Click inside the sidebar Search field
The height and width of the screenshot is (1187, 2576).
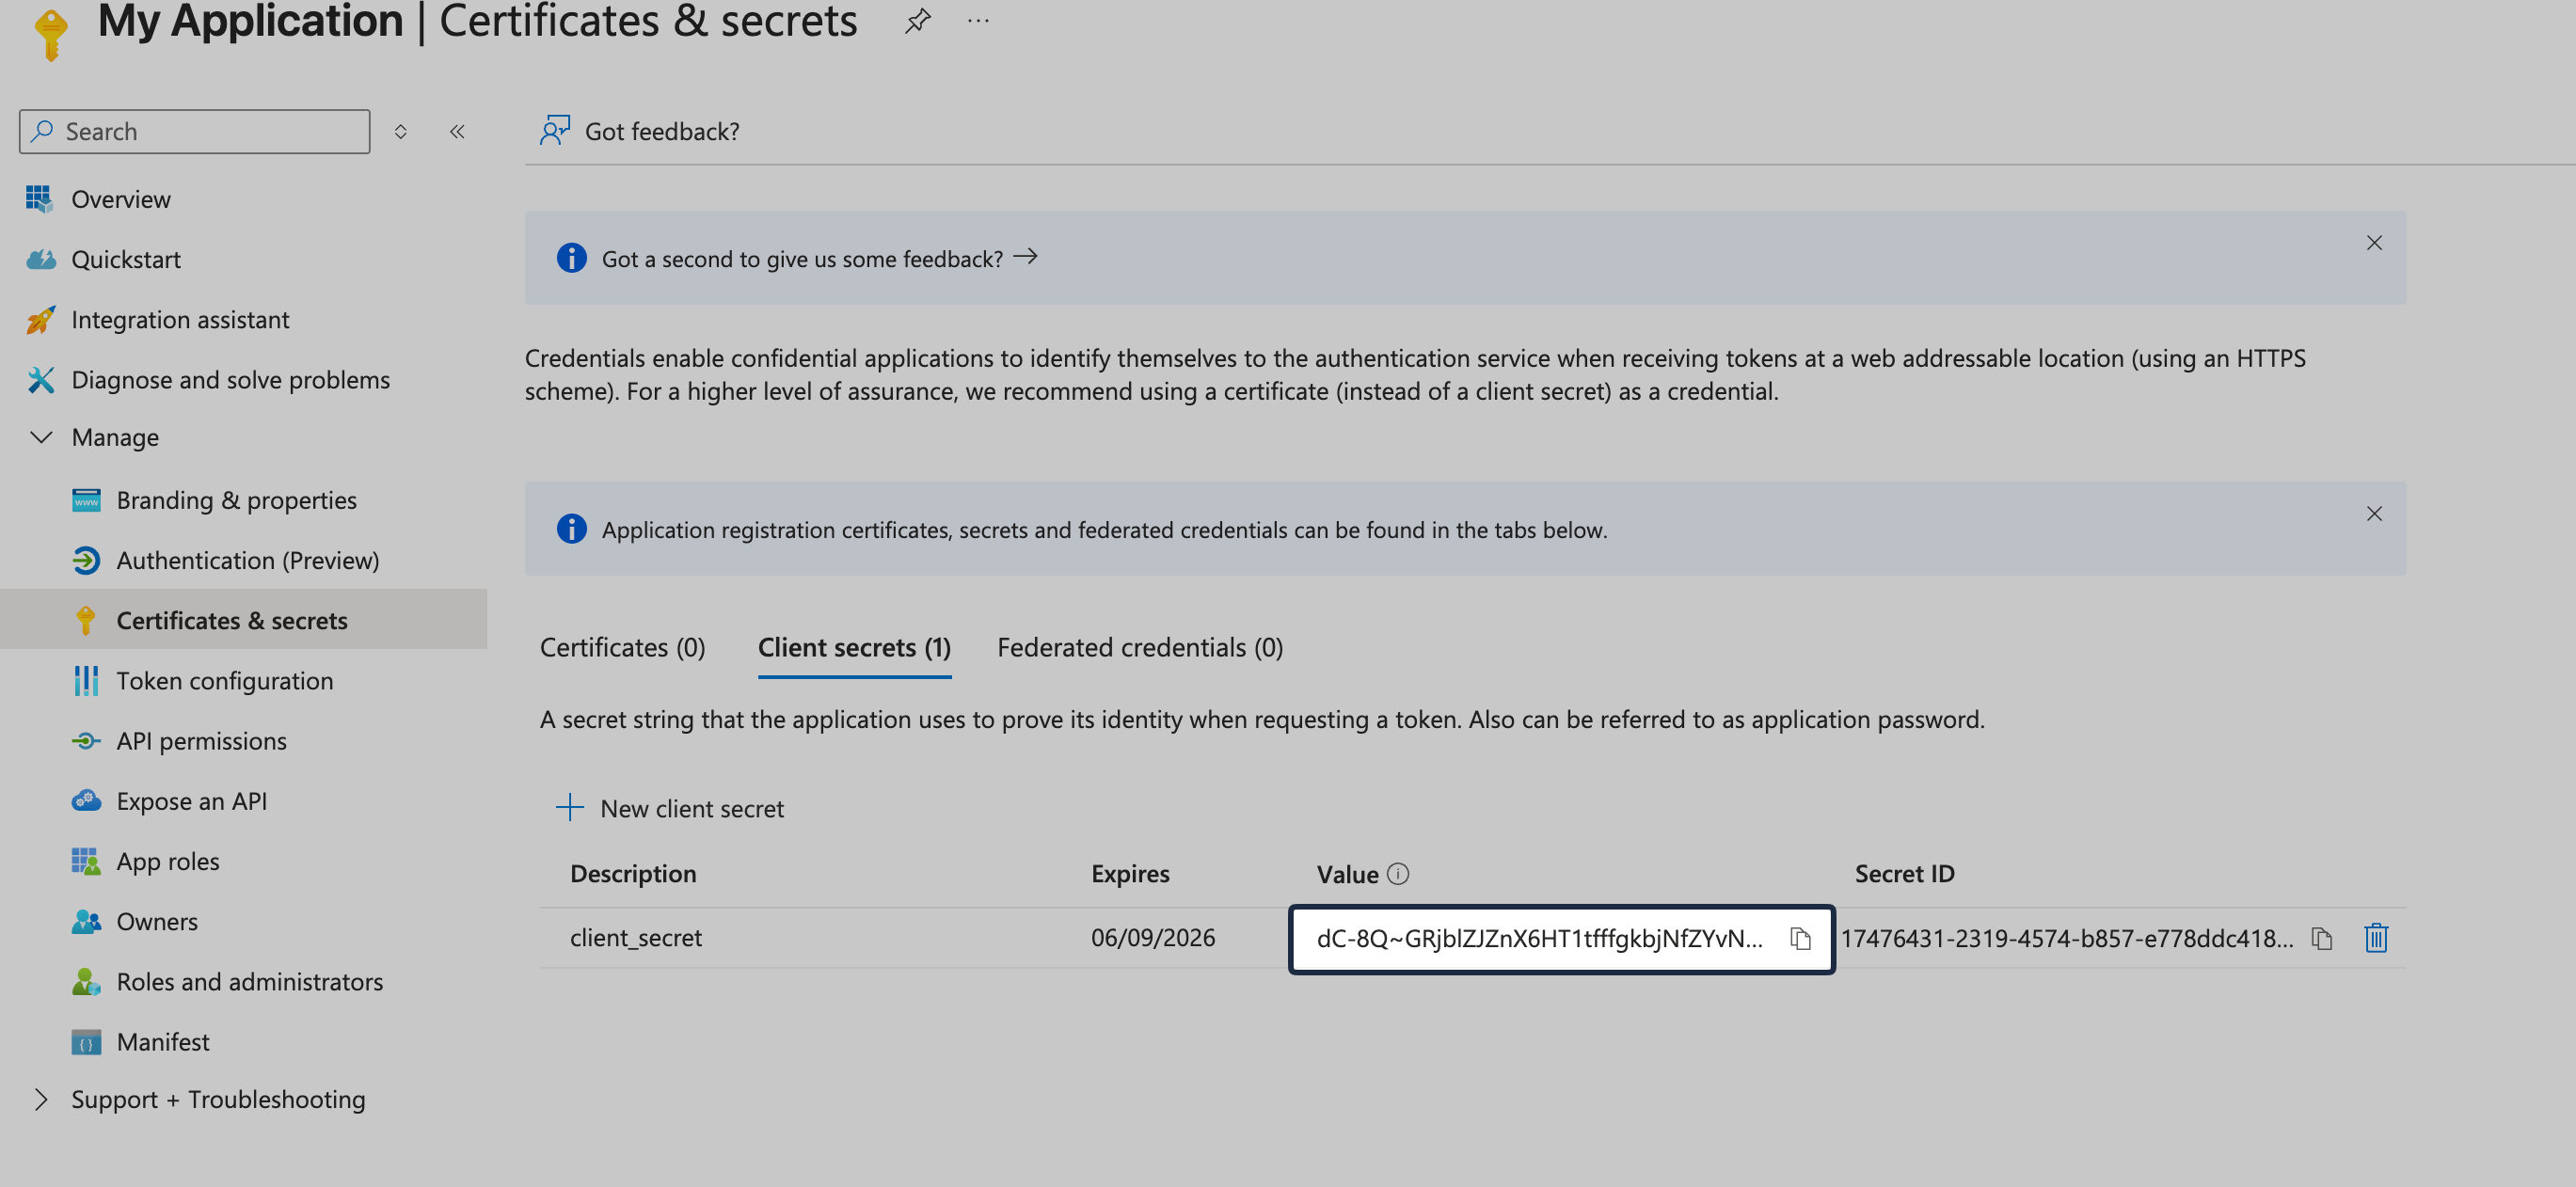pyautogui.click(x=194, y=130)
